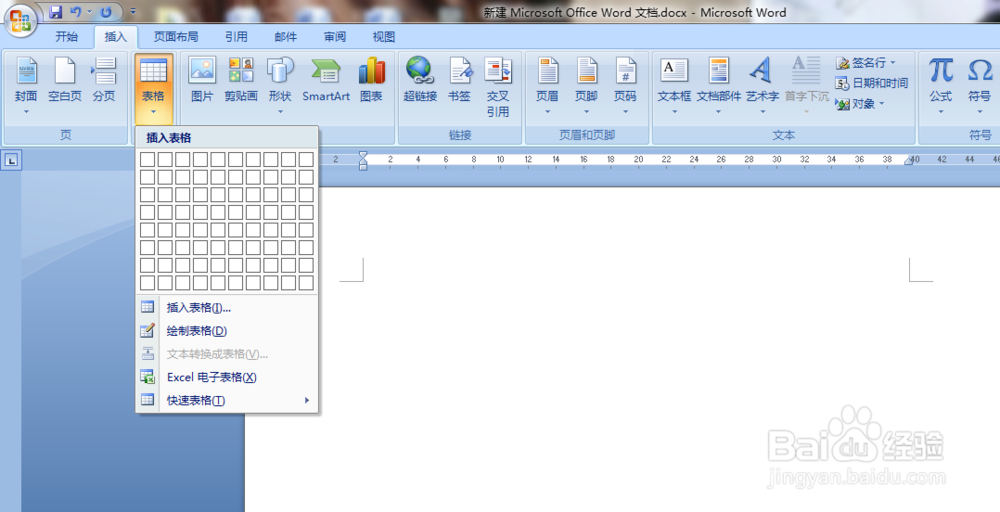Open the 页码 page number dropdown
1000x512 pixels.
click(x=625, y=86)
